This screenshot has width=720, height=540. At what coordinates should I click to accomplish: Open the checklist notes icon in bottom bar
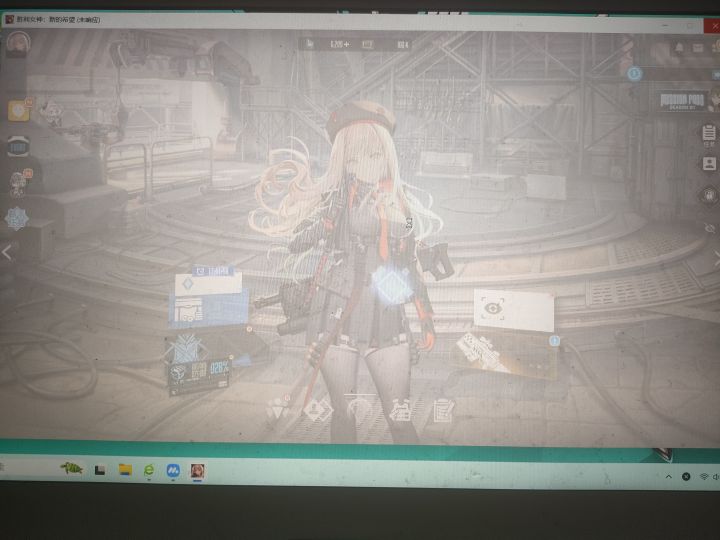[443, 411]
